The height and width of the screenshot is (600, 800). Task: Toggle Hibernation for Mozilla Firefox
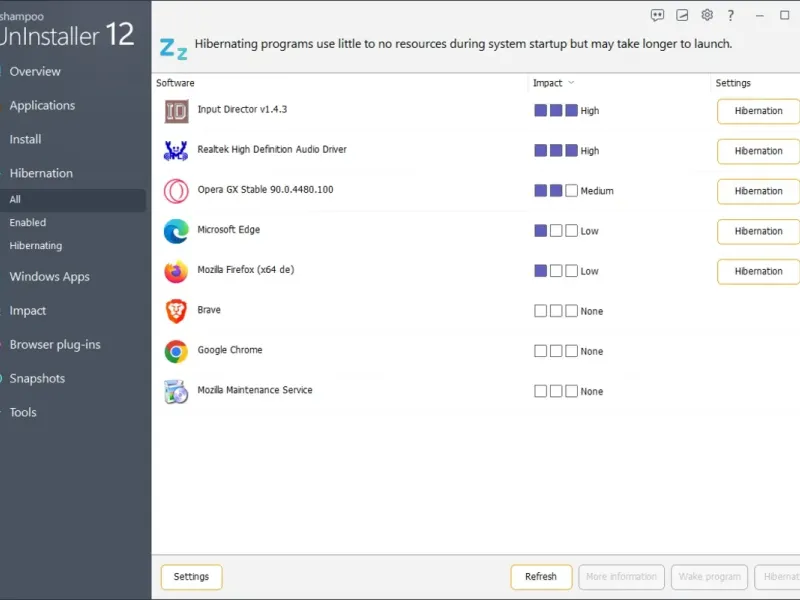[758, 271]
